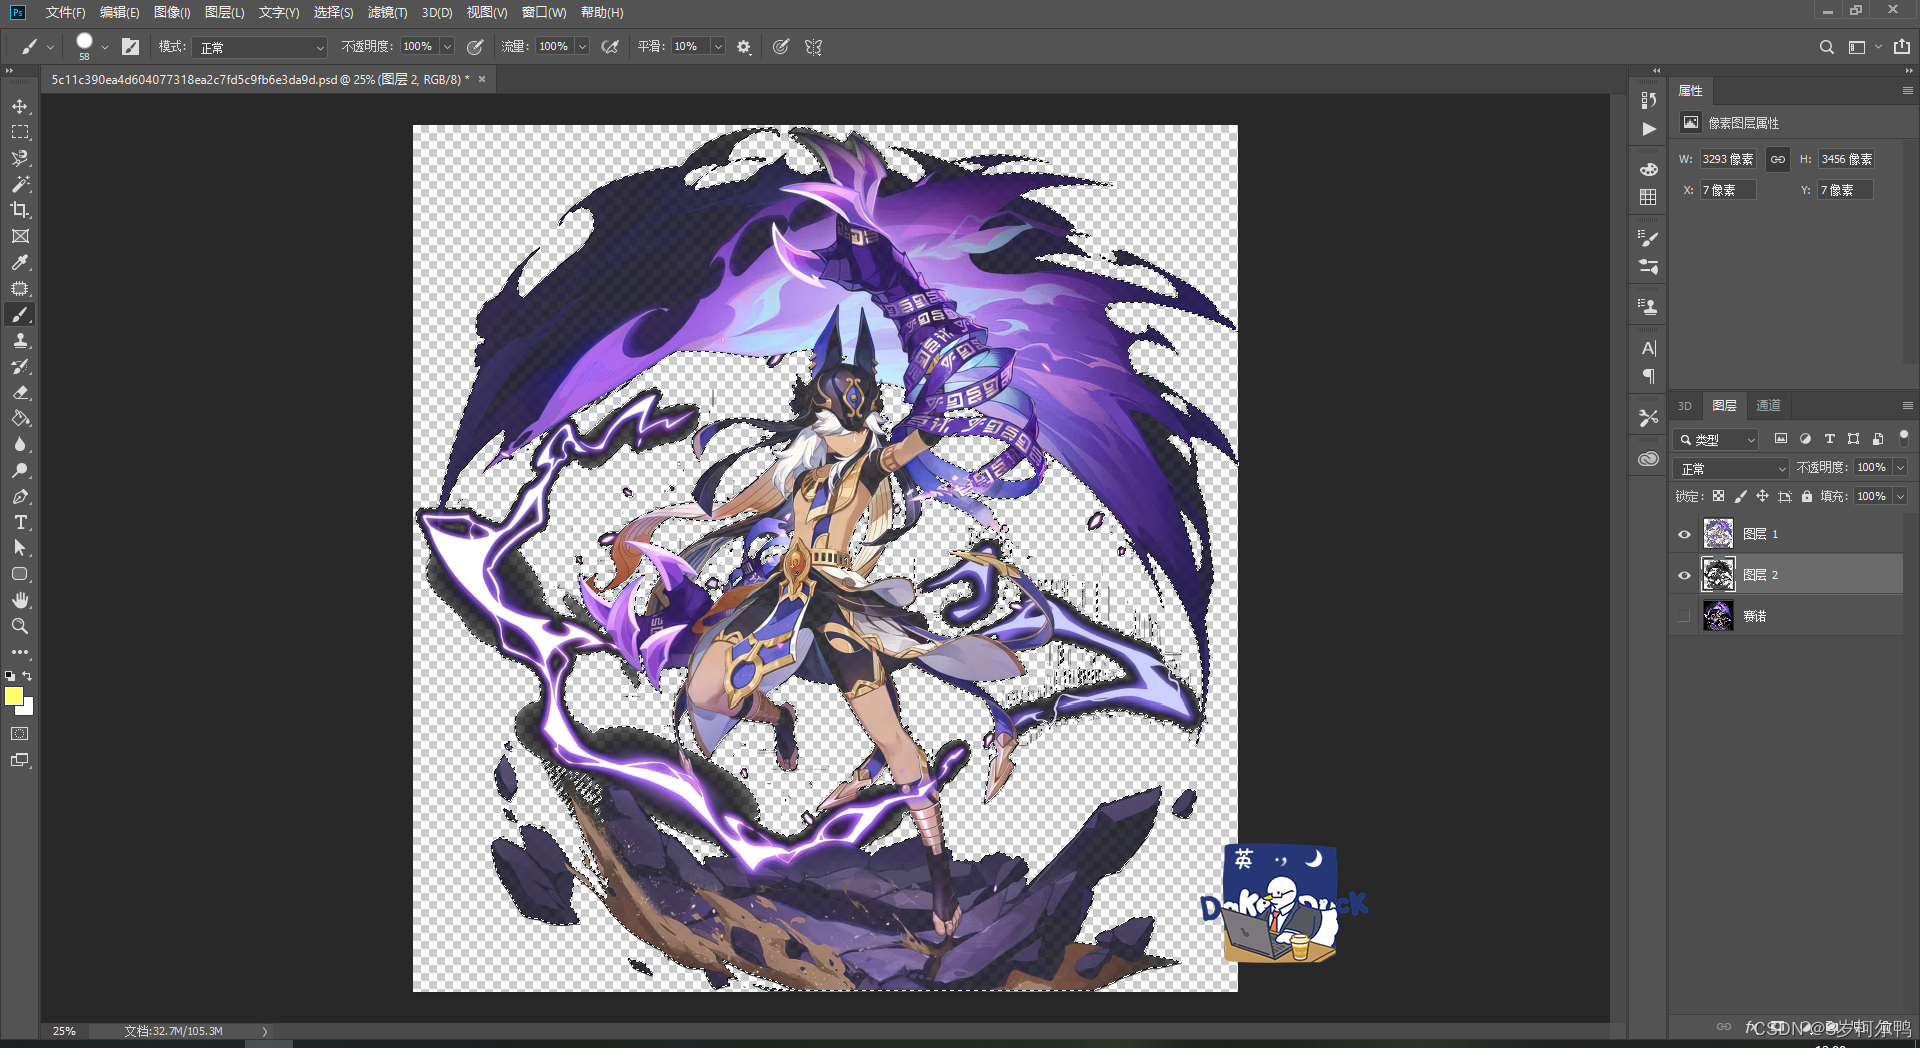Open the symmetry paint butterfly options
The height and width of the screenshot is (1048, 1928).
tap(814, 47)
